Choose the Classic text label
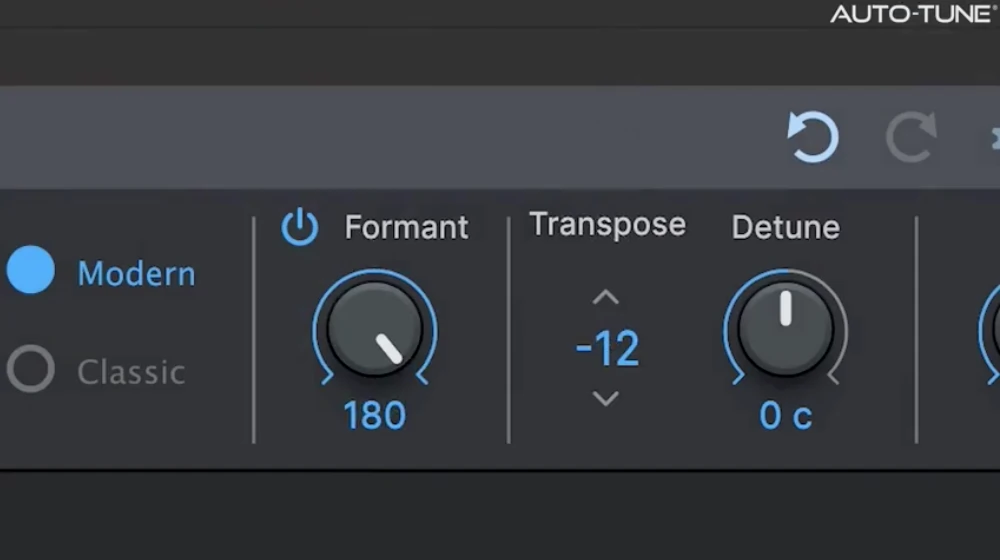 (131, 372)
